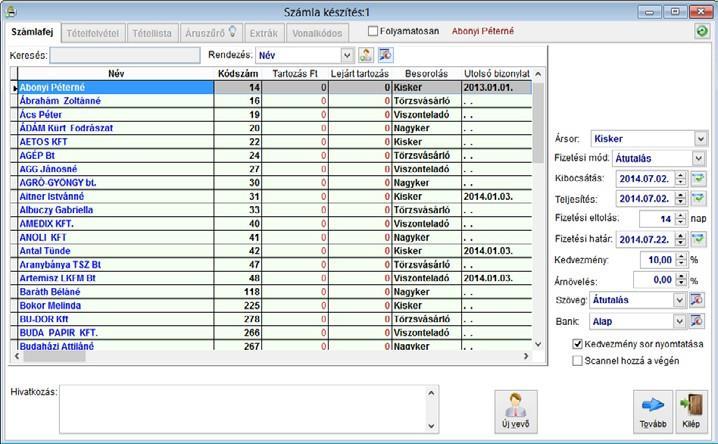Click the Hivatkozás text area
The image size is (718, 444).
point(244,409)
